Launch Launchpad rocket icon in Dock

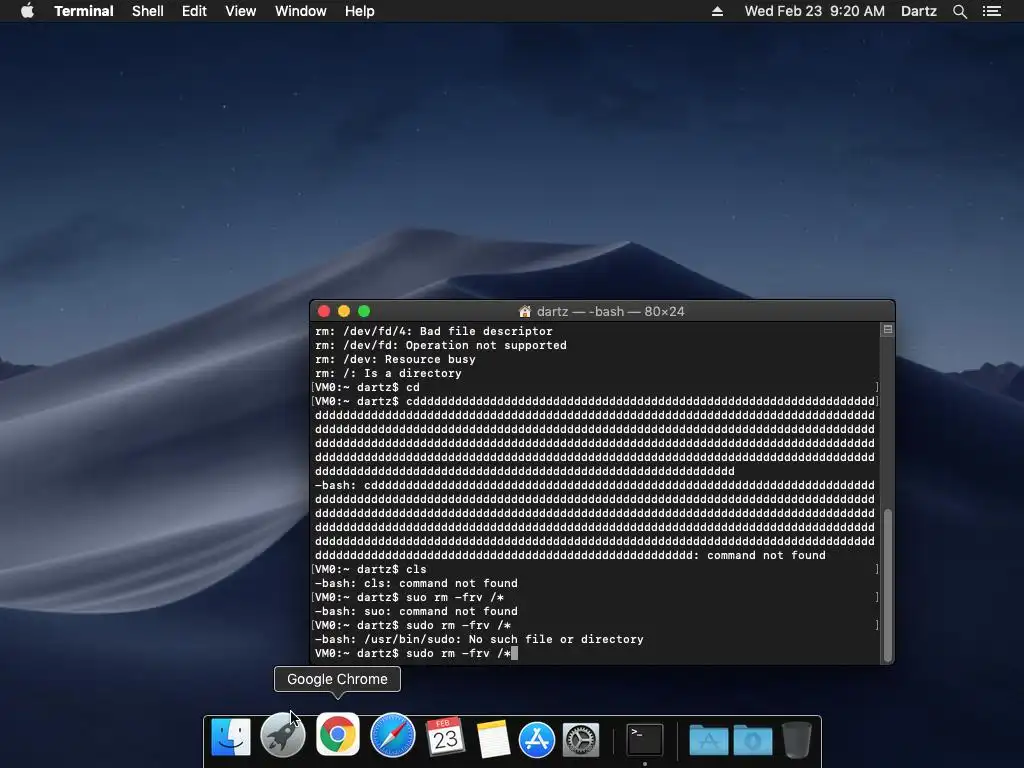pos(283,737)
